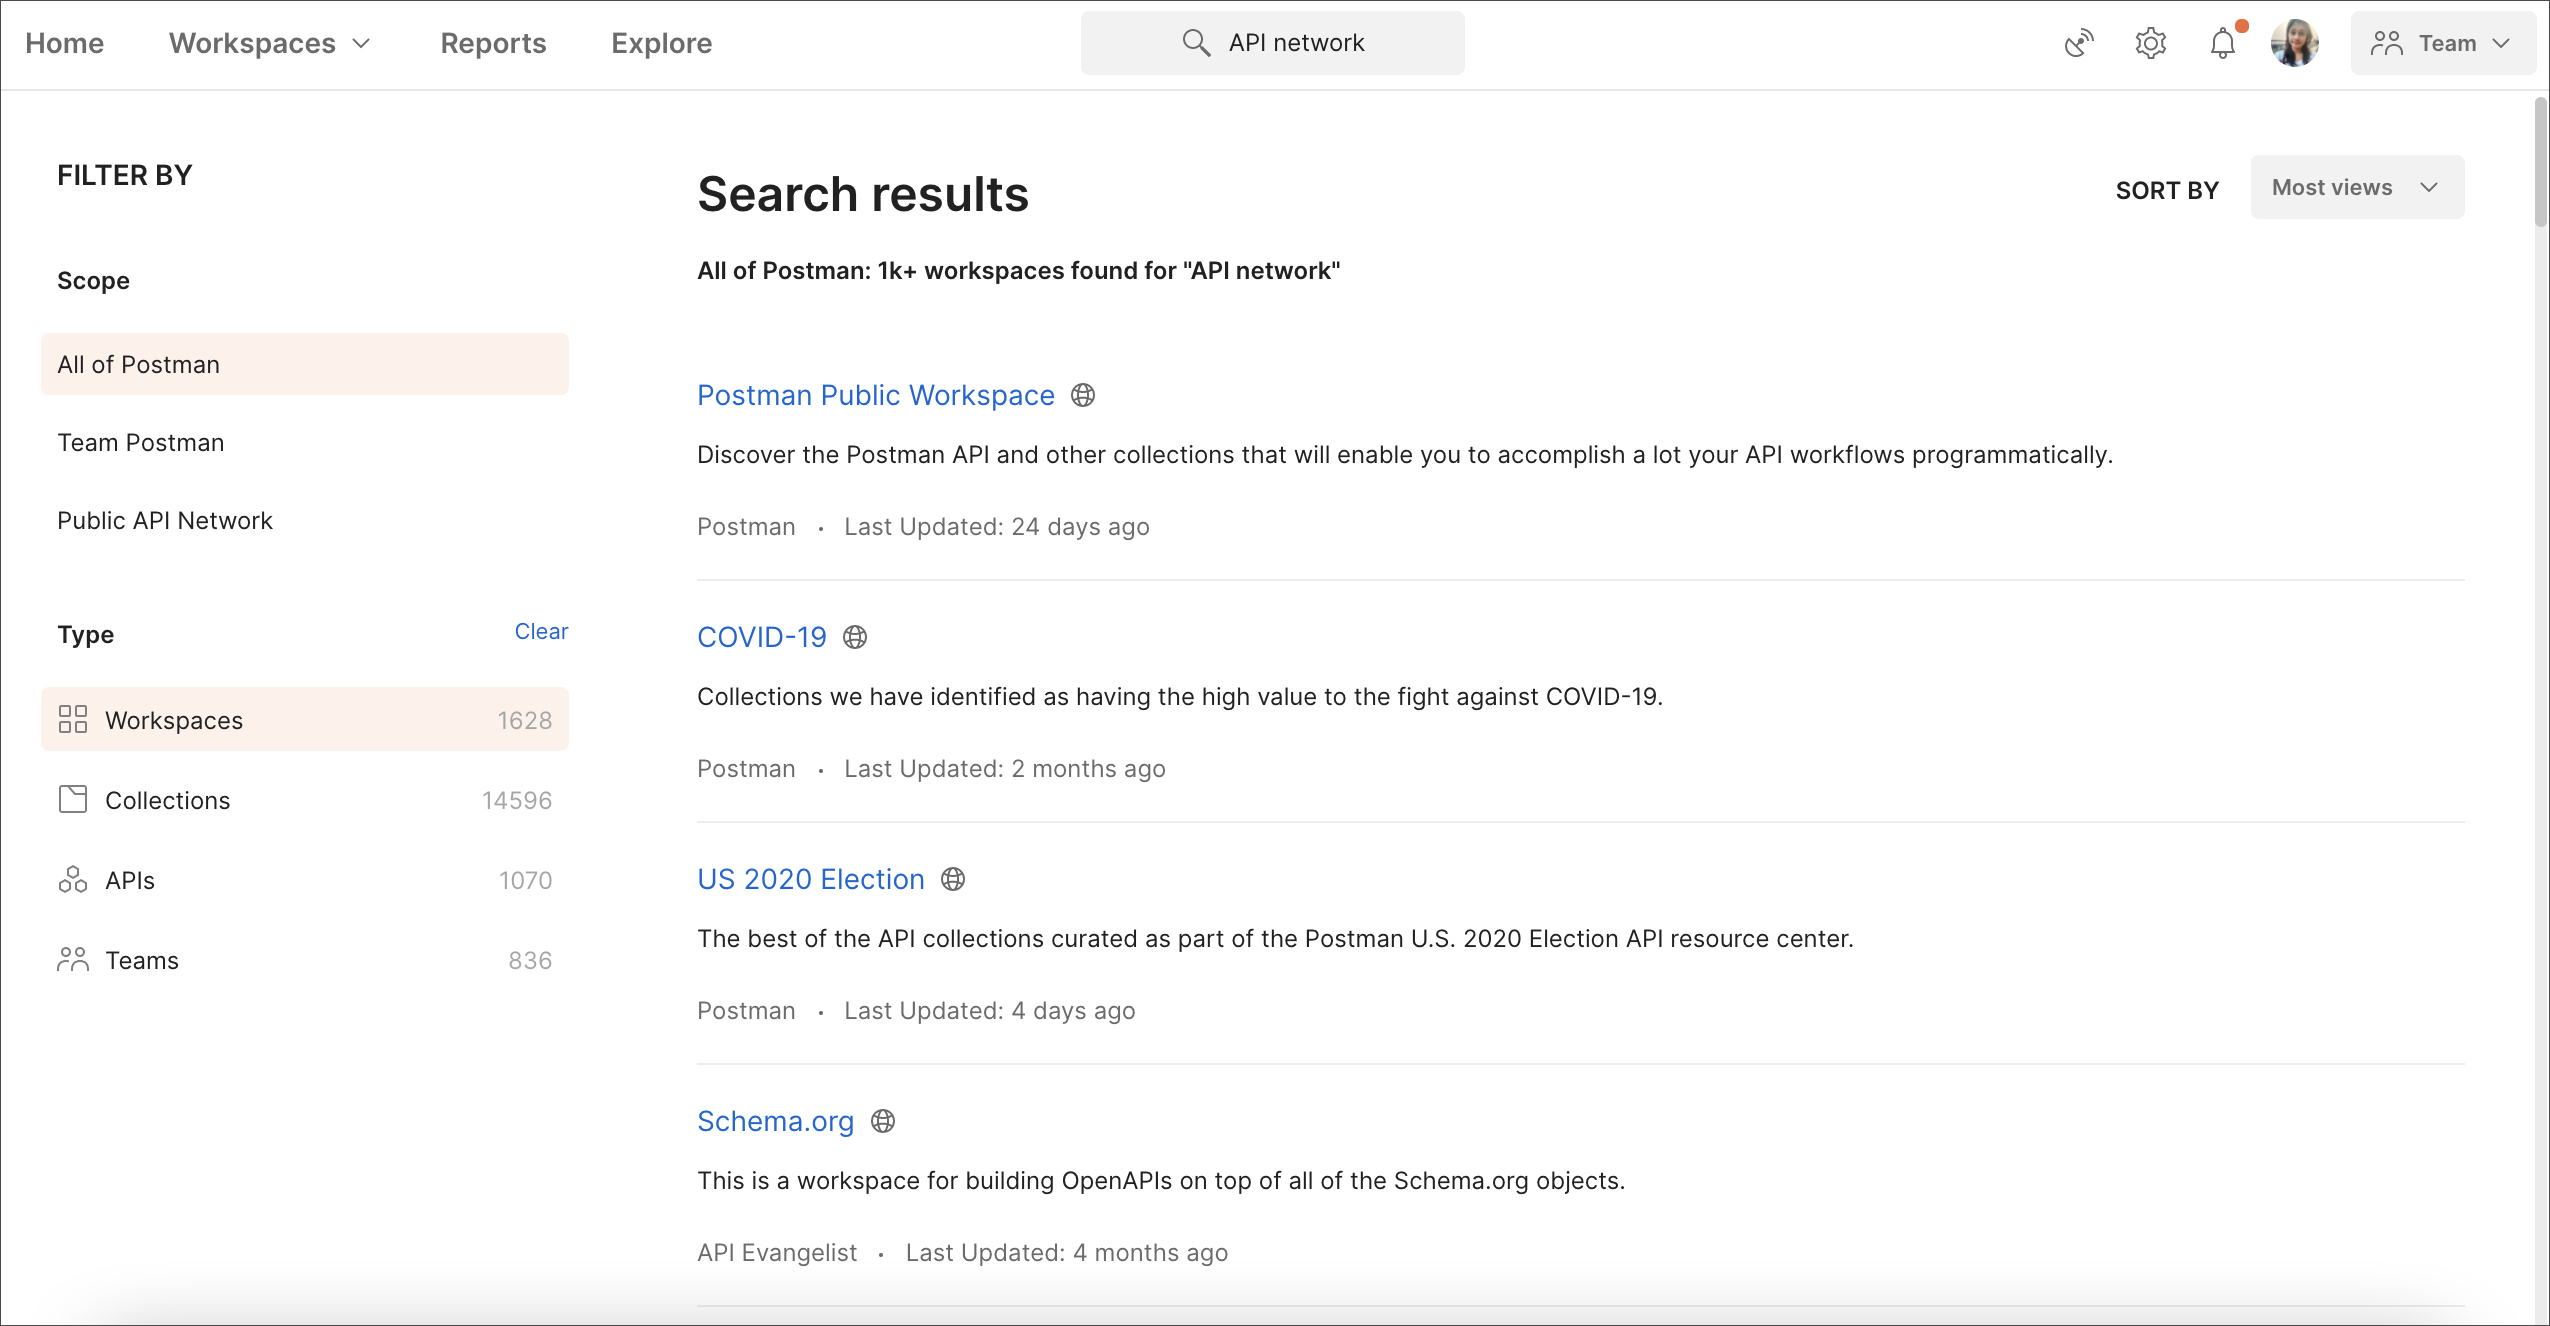The width and height of the screenshot is (2550, 1326).
Task: Click globe icon beside Schema.org
Action: point(883,1121)
